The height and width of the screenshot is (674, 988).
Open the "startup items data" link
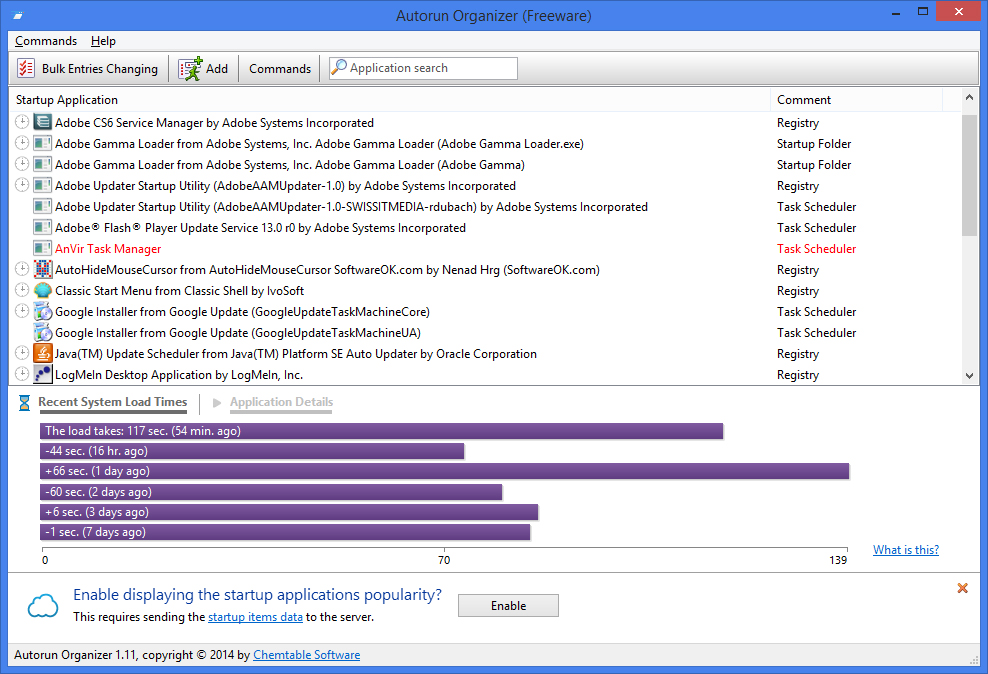coord(255,617)
